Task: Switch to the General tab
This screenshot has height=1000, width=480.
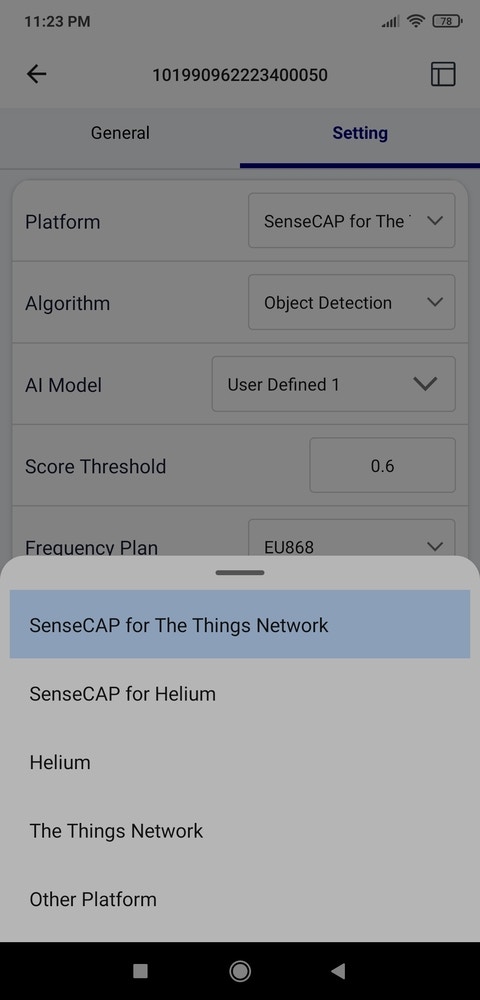Action: [120, 133]
